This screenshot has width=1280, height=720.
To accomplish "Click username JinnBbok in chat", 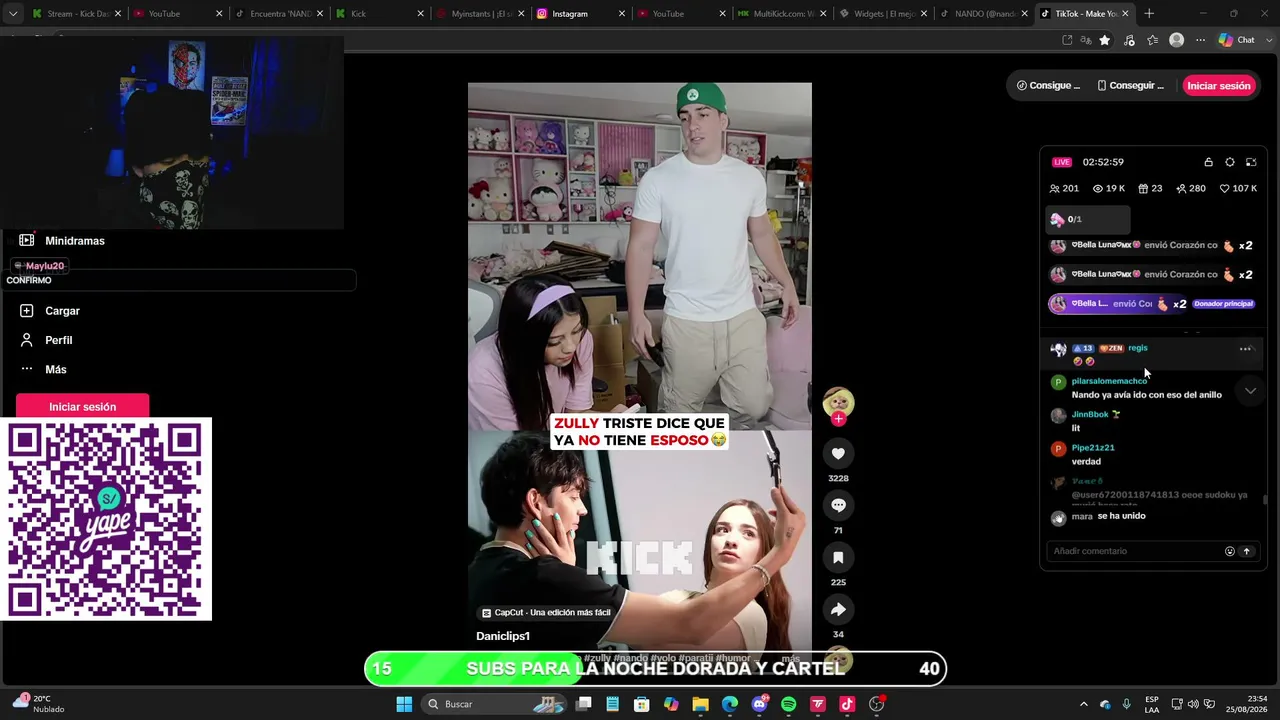I will pos(1090,414).
